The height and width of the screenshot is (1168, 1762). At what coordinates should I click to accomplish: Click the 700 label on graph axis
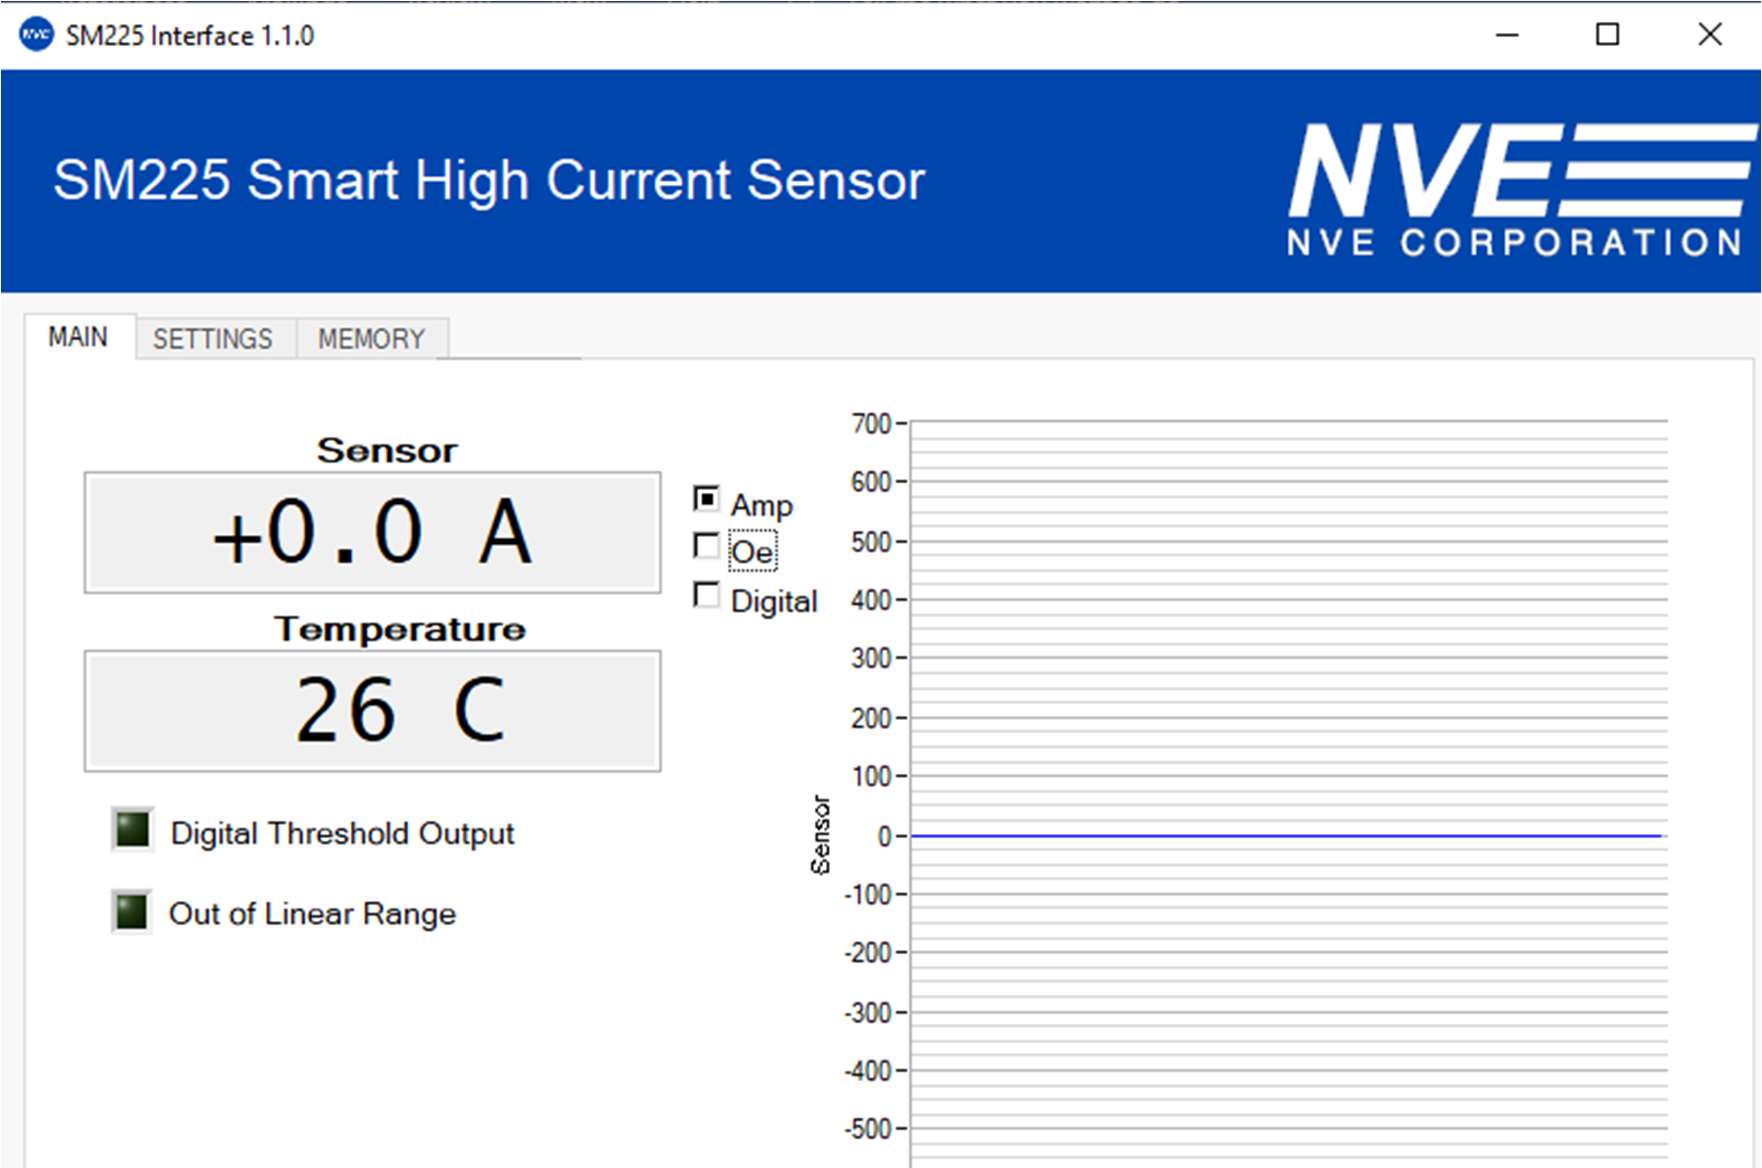click(x=870, y=424)
